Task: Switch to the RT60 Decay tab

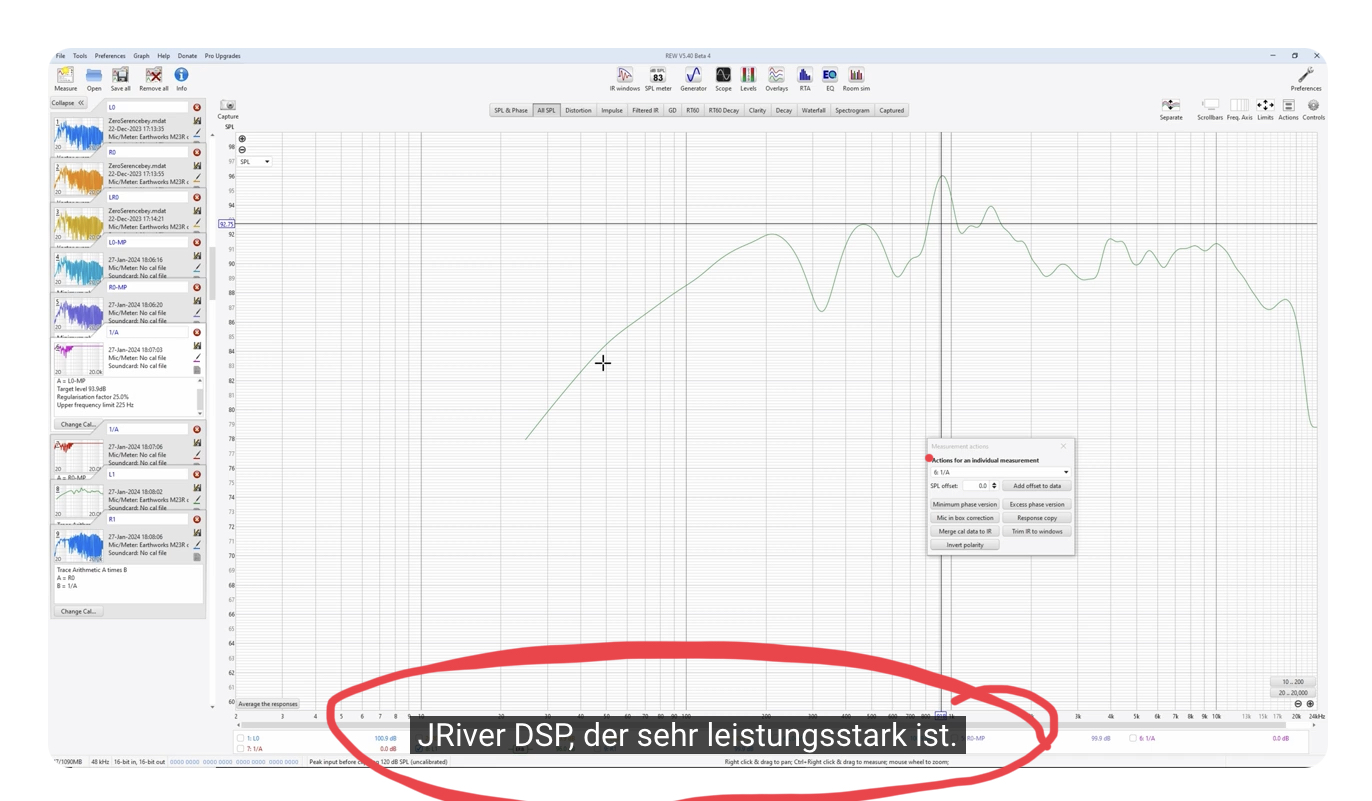Action: tap(724, 110)
